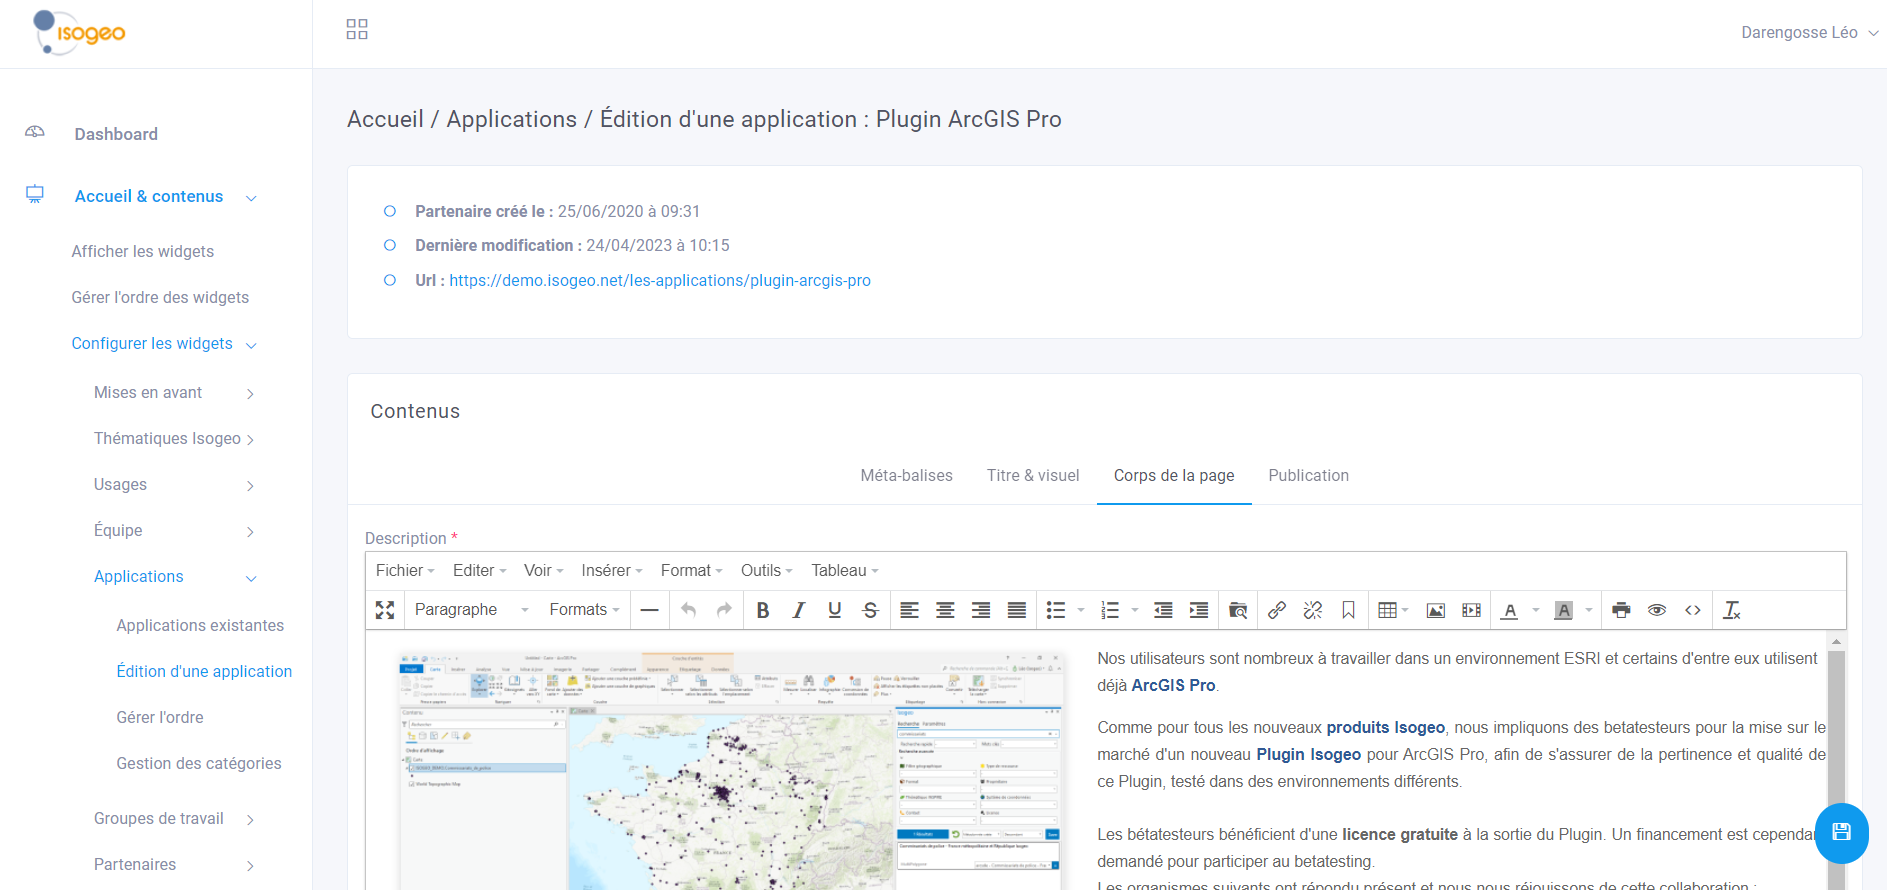The image size is (1887, 890).
Task: Preview the content with the eye icon
Action: (1657, 610)
